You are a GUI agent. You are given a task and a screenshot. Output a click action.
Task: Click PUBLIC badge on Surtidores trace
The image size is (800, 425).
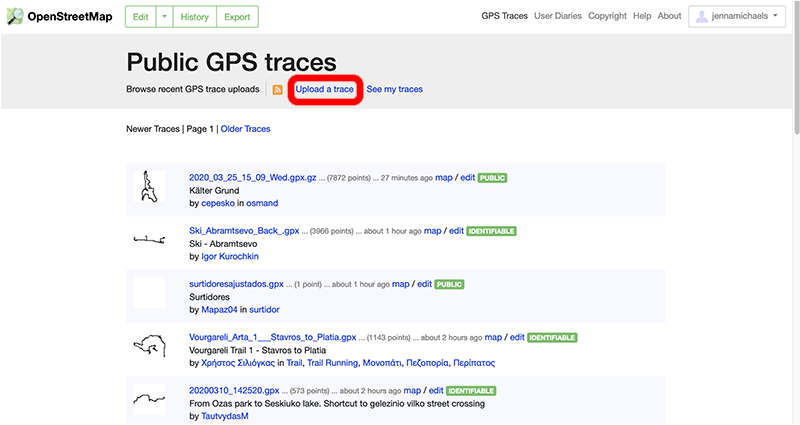point(449,284)
